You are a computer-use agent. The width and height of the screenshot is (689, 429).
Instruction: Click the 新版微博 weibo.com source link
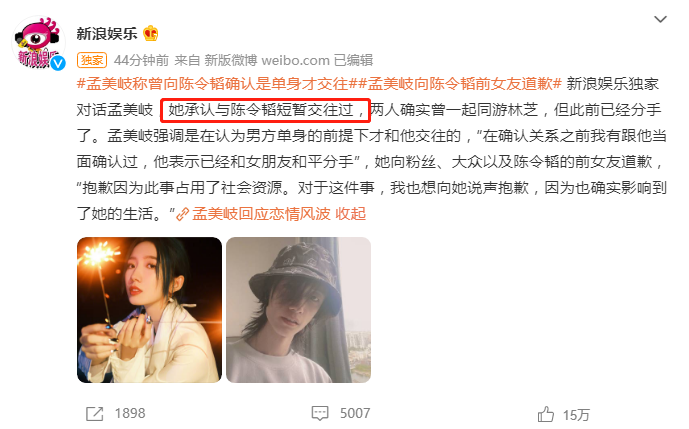pyautogui.click(x=267, y=60)
